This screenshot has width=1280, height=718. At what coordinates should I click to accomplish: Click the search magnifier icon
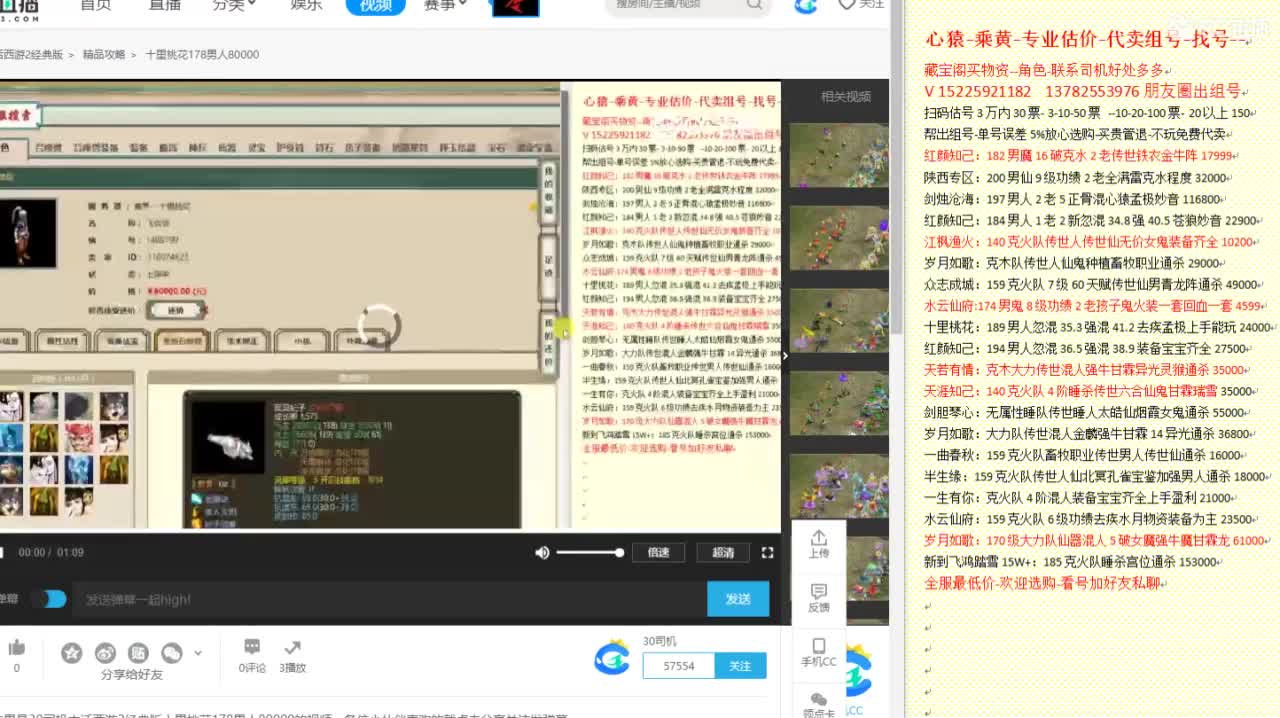pos(755,5)
